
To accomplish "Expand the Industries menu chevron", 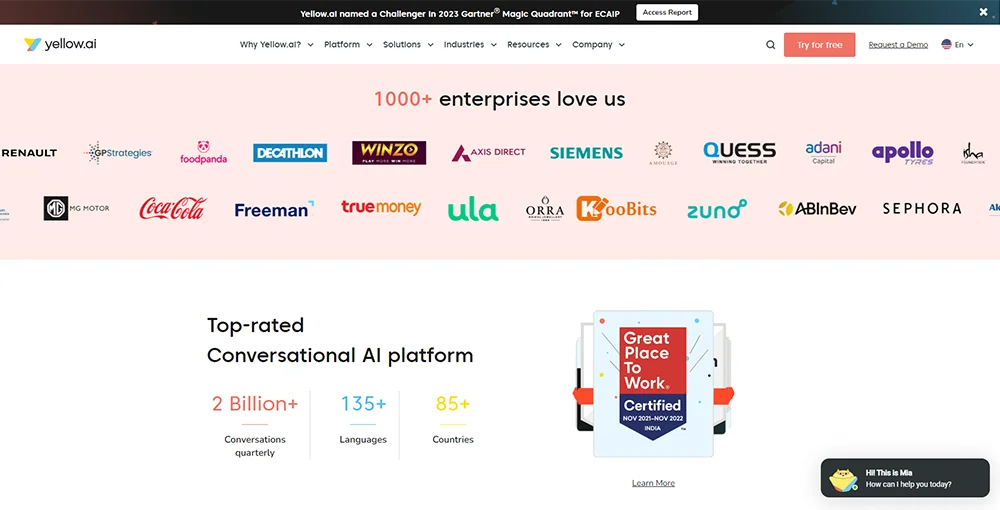I will 494,45.
